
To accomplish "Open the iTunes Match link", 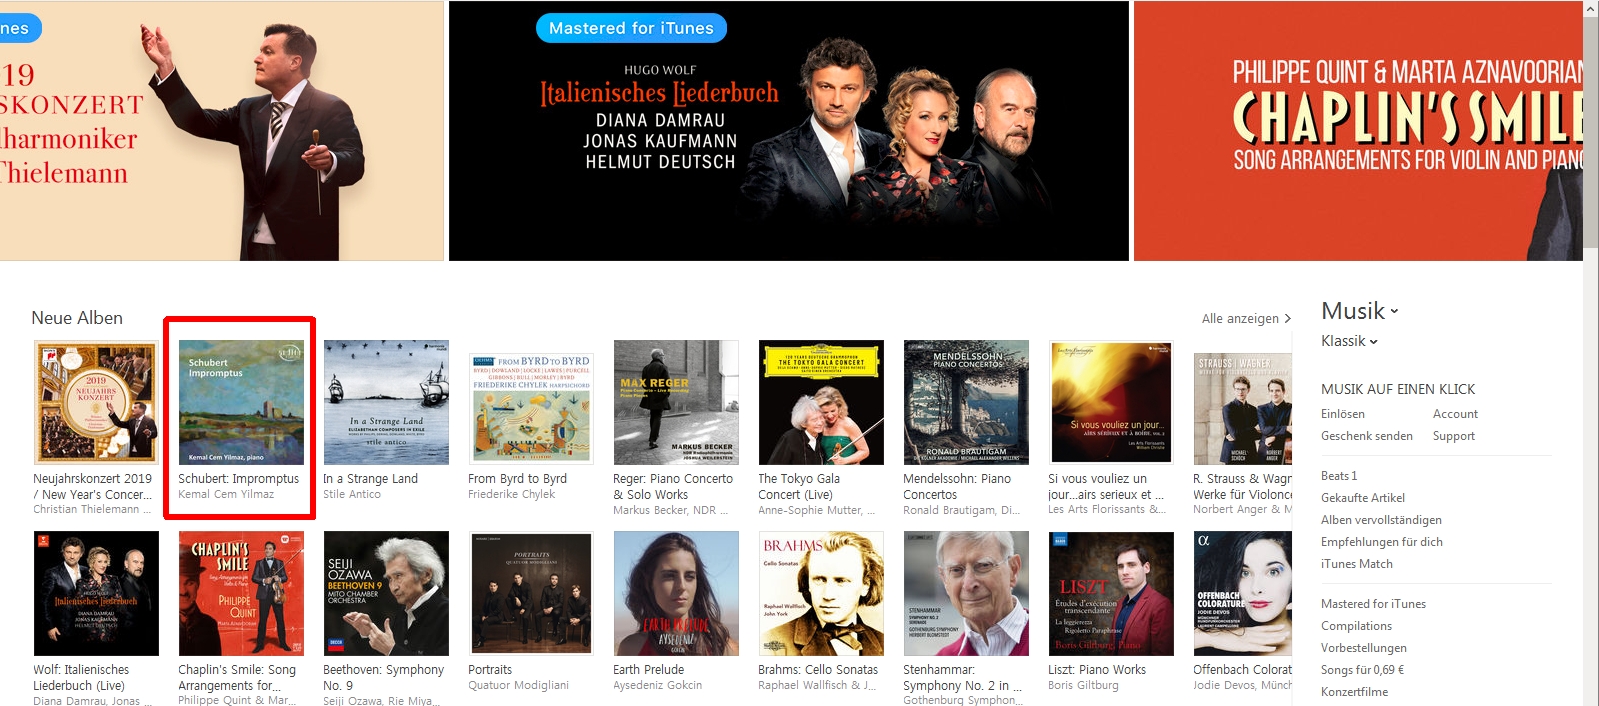I will tap(1357, 564).
